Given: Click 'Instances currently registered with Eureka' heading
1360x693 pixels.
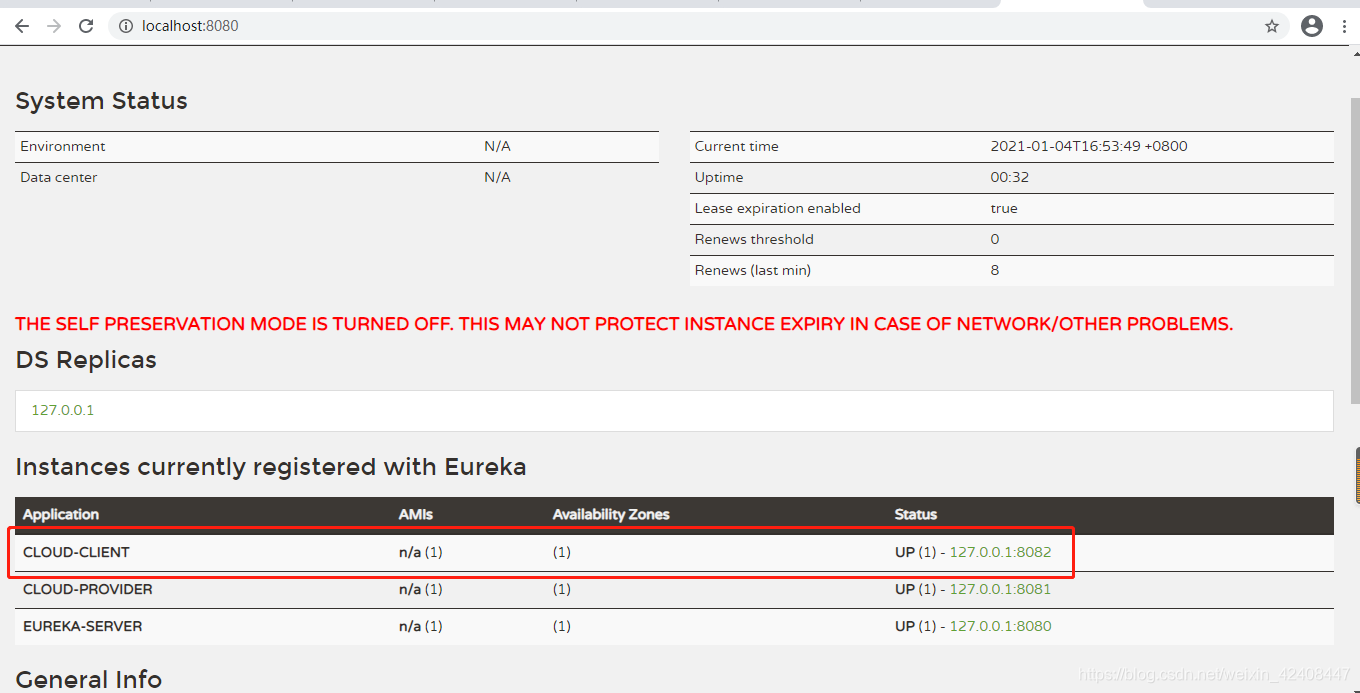Looking at the screenshot, I should coord(271,467).
